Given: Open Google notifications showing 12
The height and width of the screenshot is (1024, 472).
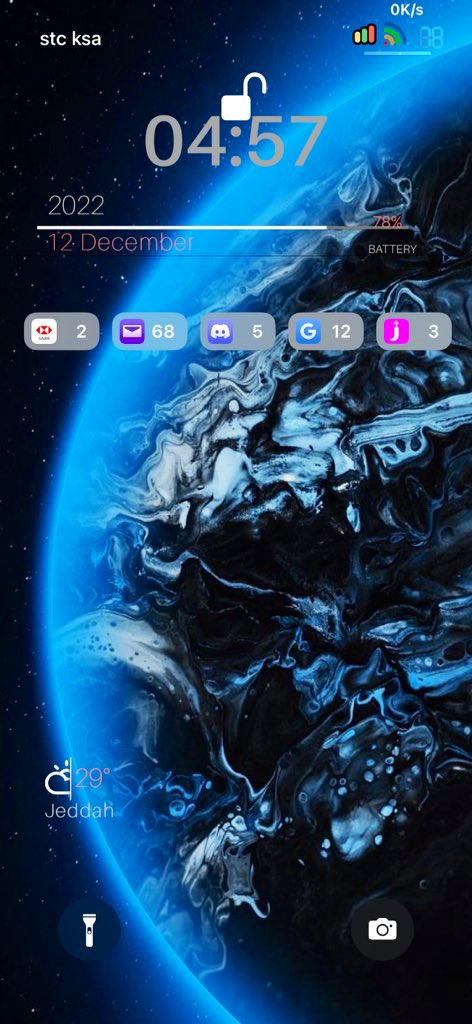Looking at the screenshot, I should click(326, 332).
